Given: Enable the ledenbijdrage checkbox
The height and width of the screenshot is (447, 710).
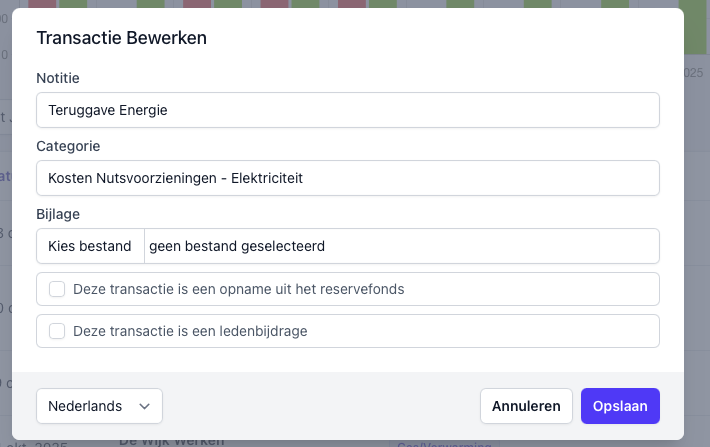Looking at the screenshot, I should (x=58, y=331).
